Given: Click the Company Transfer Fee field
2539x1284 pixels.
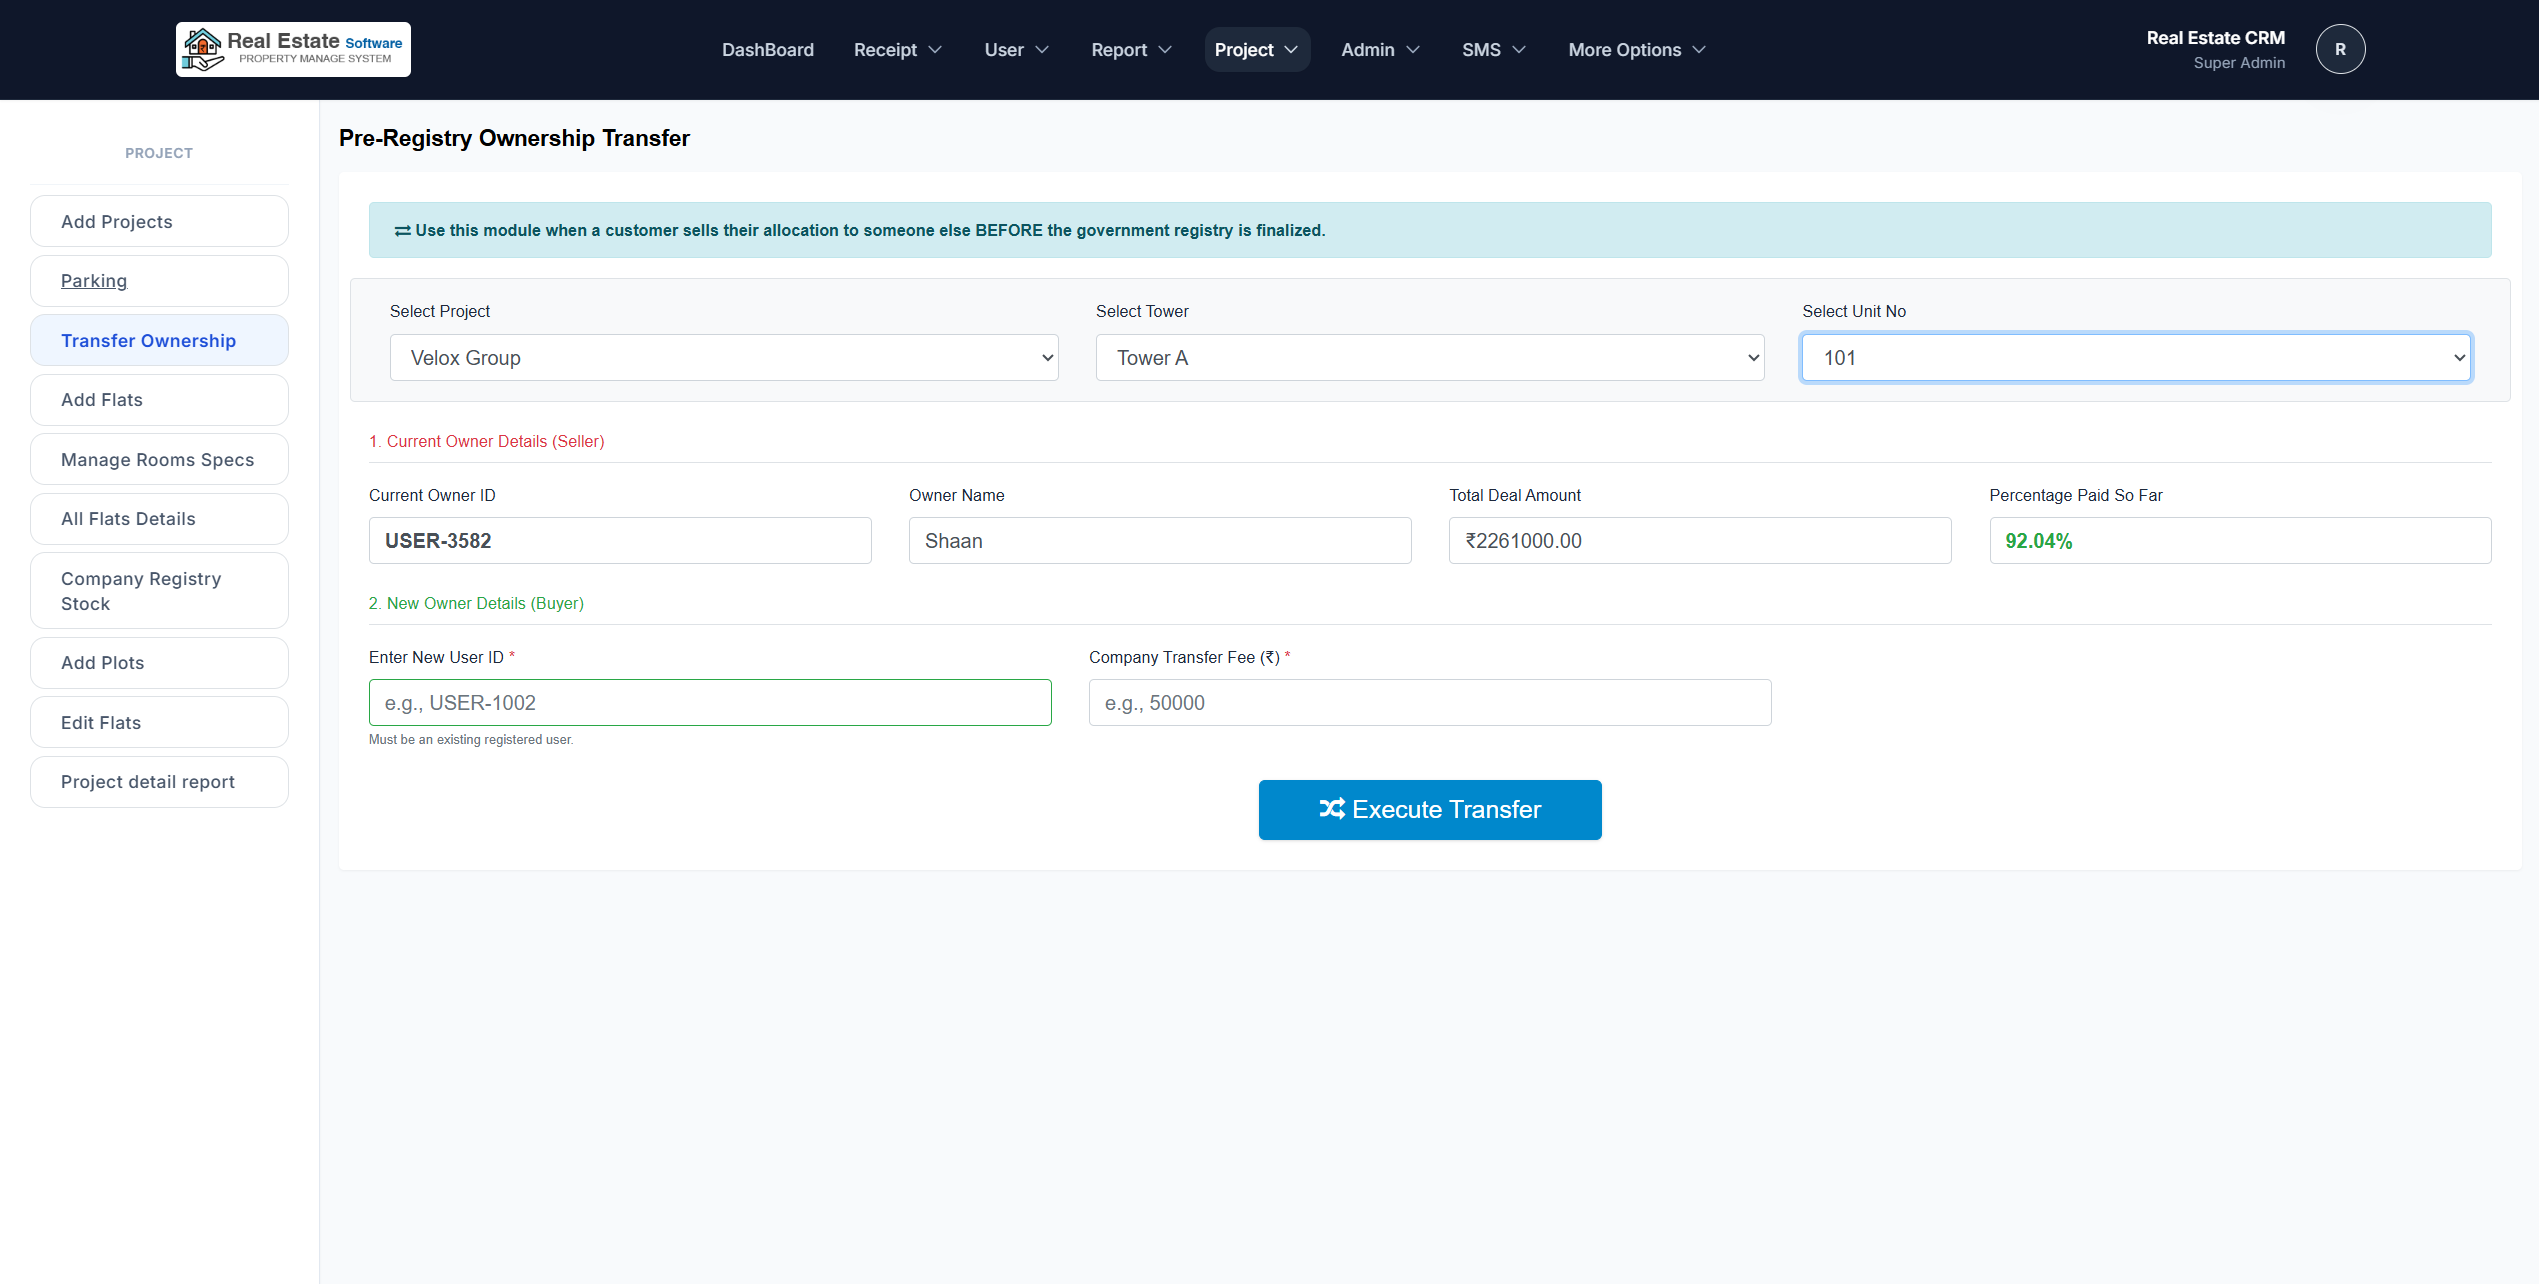Looking at the screenshot, I should (1428, 702).
